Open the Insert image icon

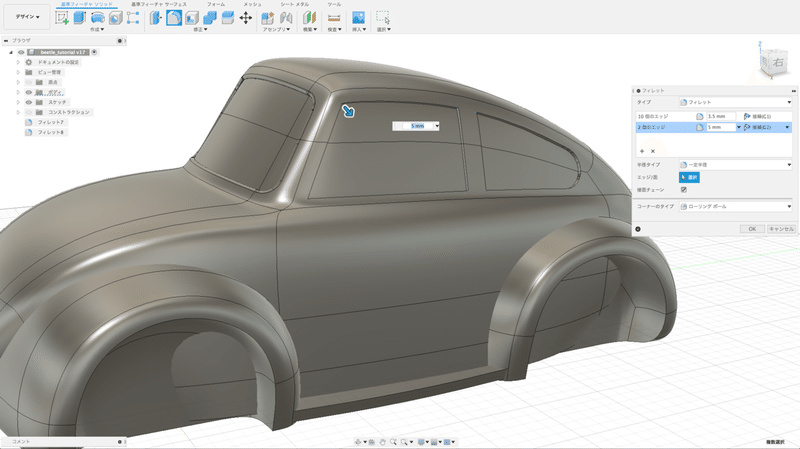click(357, 18)
